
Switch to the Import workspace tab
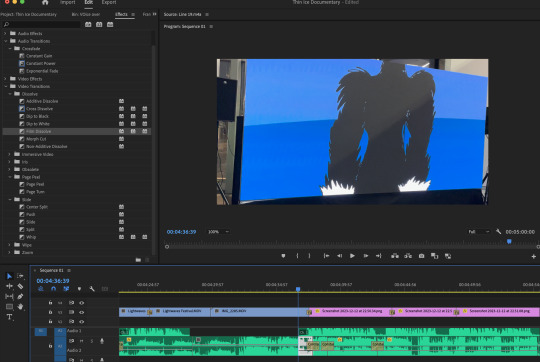pyautogui.click(x=68, y=2)
